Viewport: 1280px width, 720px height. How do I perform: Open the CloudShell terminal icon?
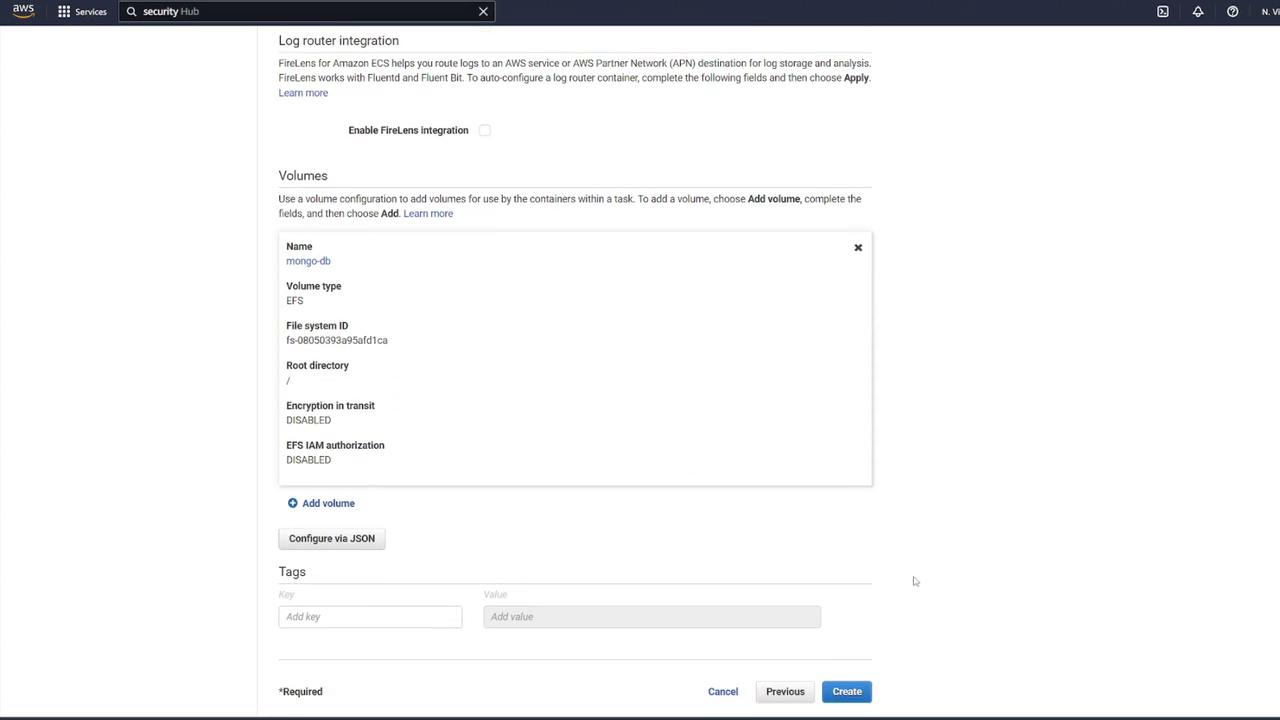click(1162, 11)
